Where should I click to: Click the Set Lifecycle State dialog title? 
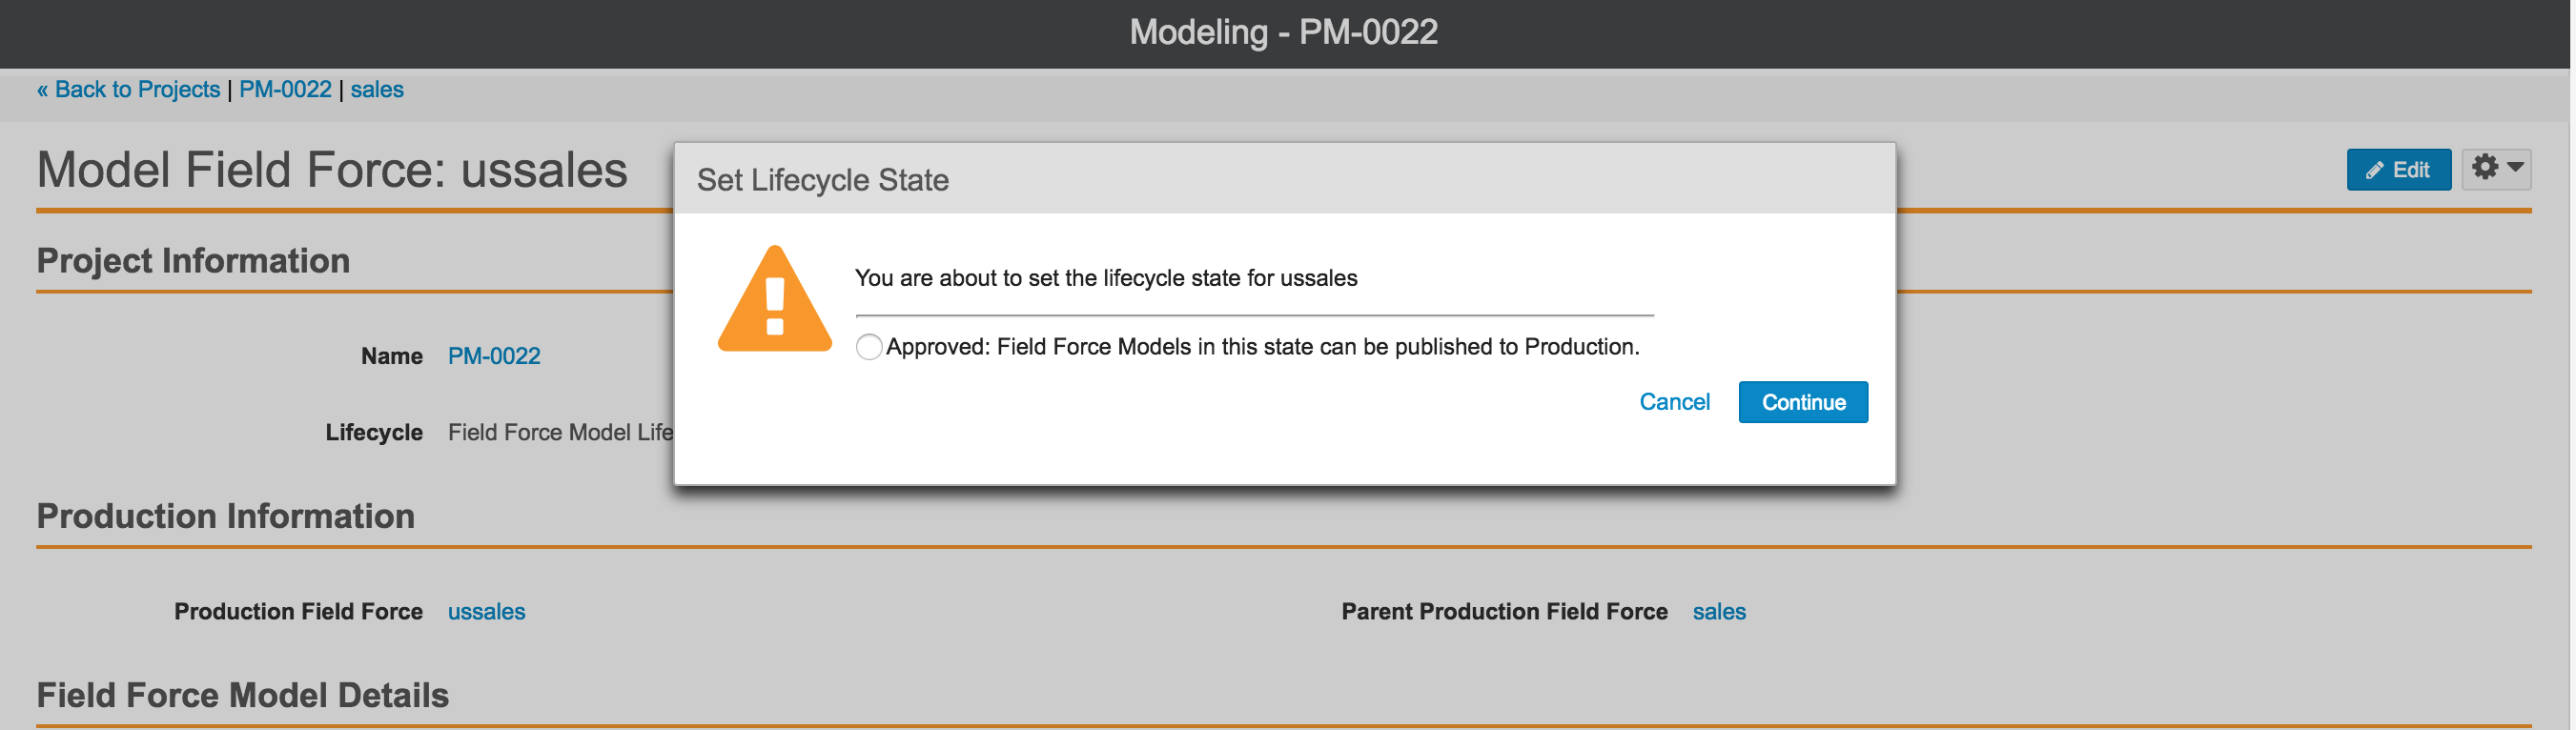coord(823,180)
